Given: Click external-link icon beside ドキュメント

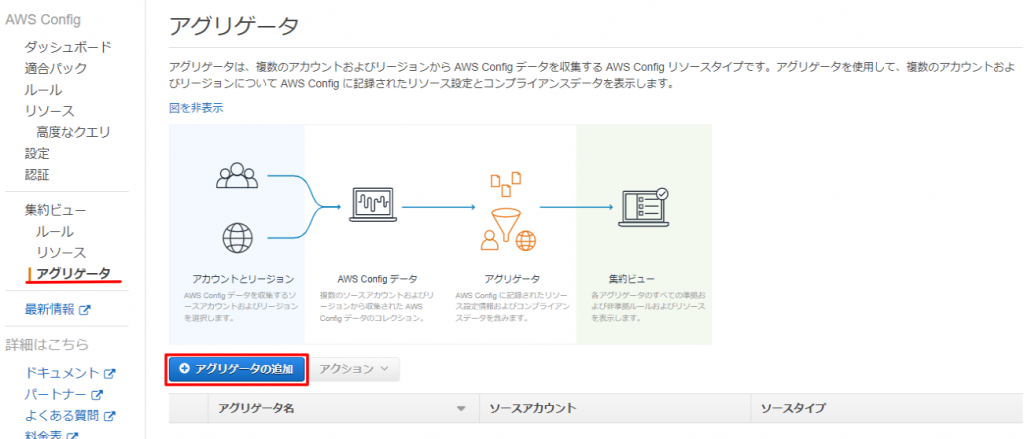Looking at the screenshot, I should click(x=109, y=374).
